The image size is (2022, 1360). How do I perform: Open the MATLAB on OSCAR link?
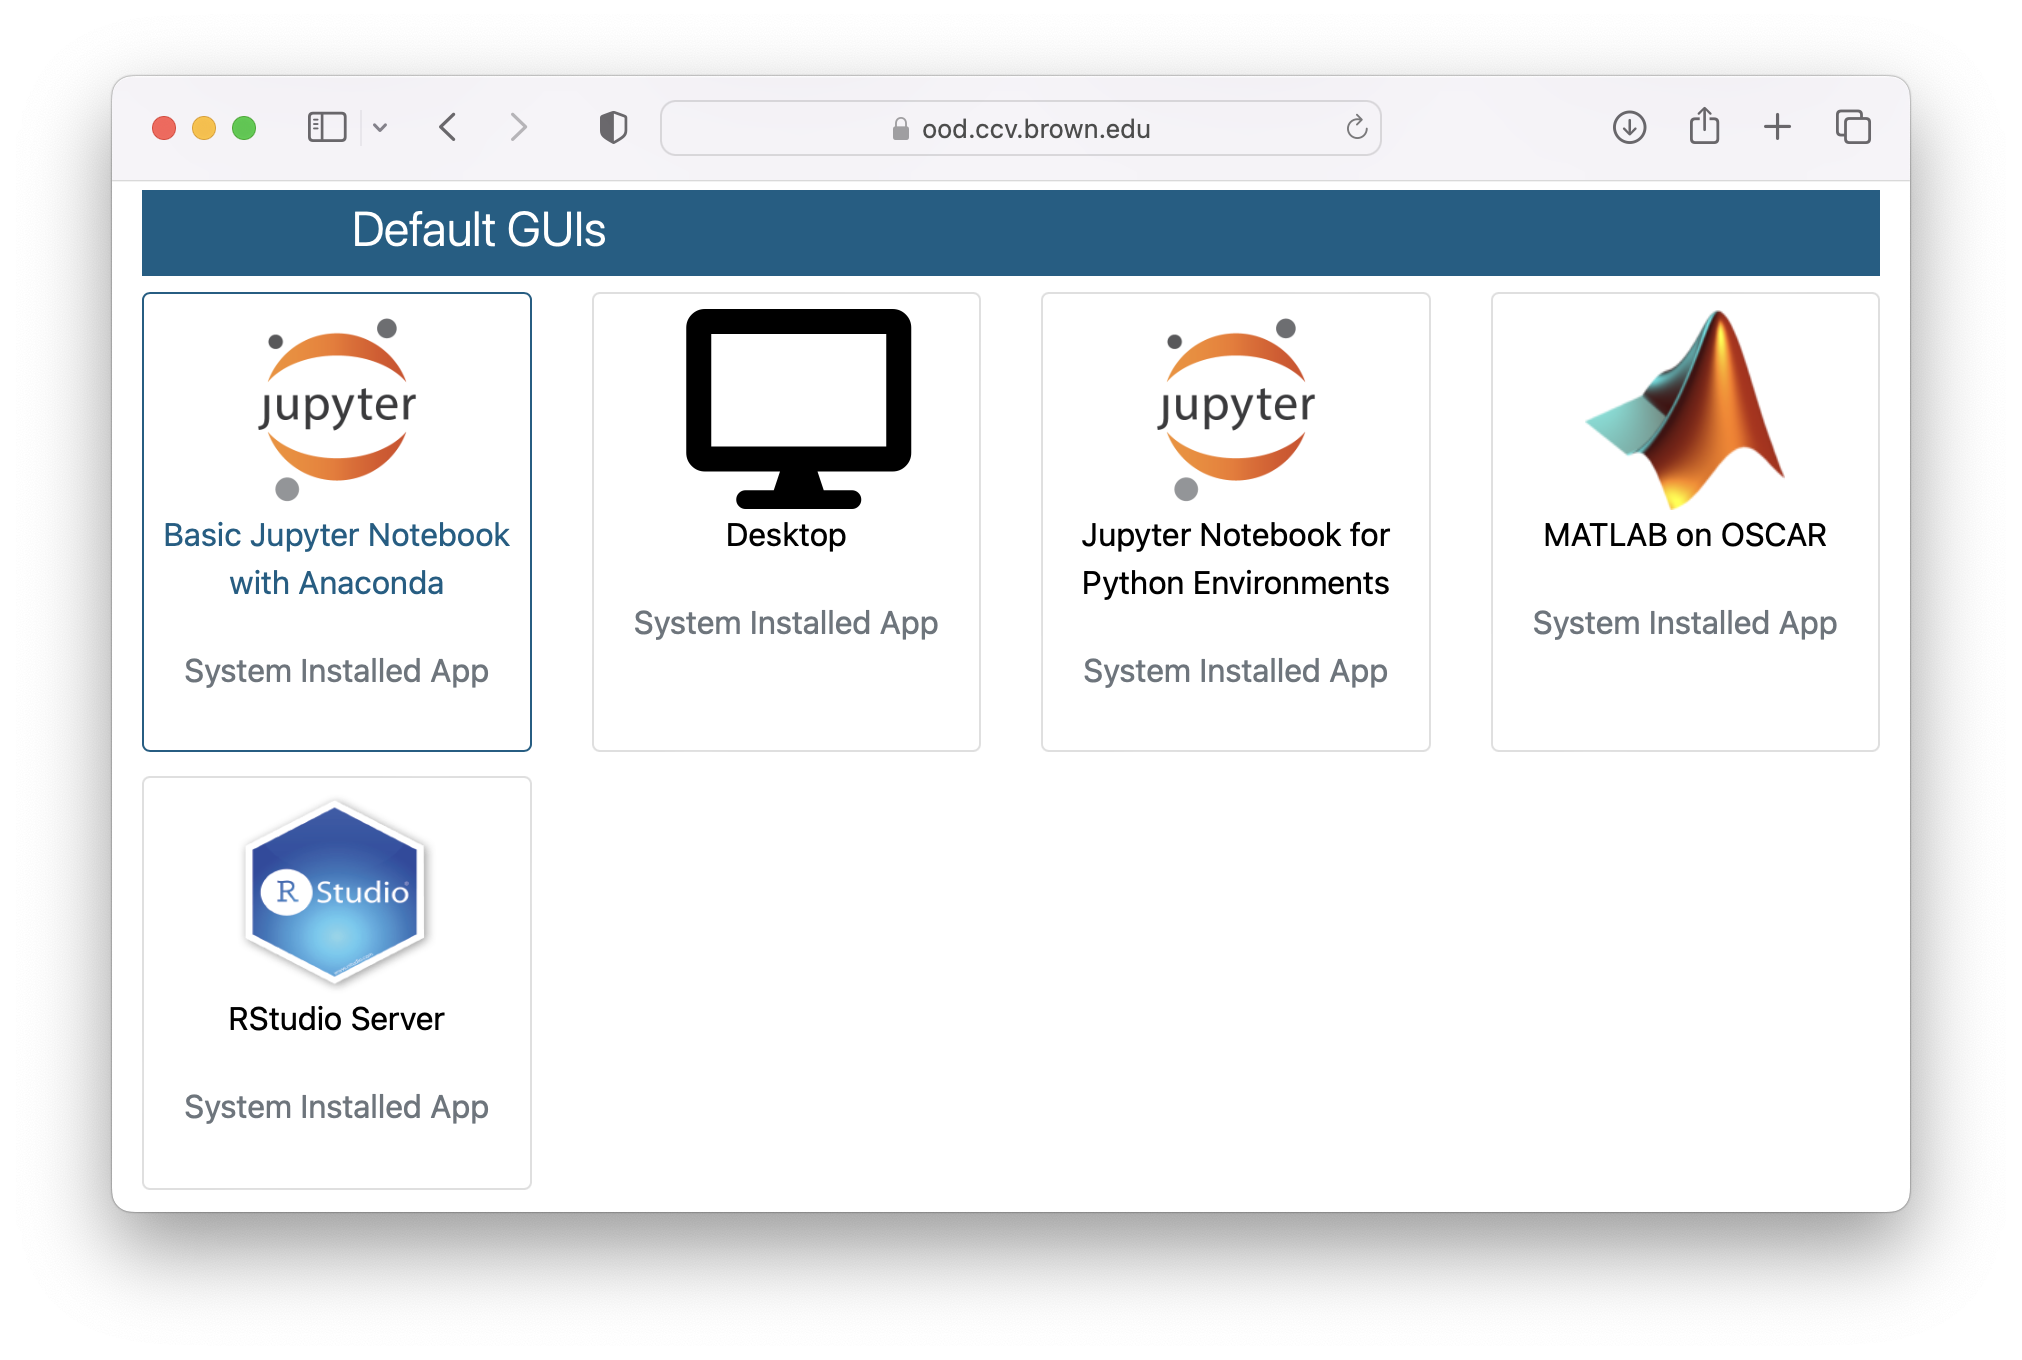click(1685, 535)
